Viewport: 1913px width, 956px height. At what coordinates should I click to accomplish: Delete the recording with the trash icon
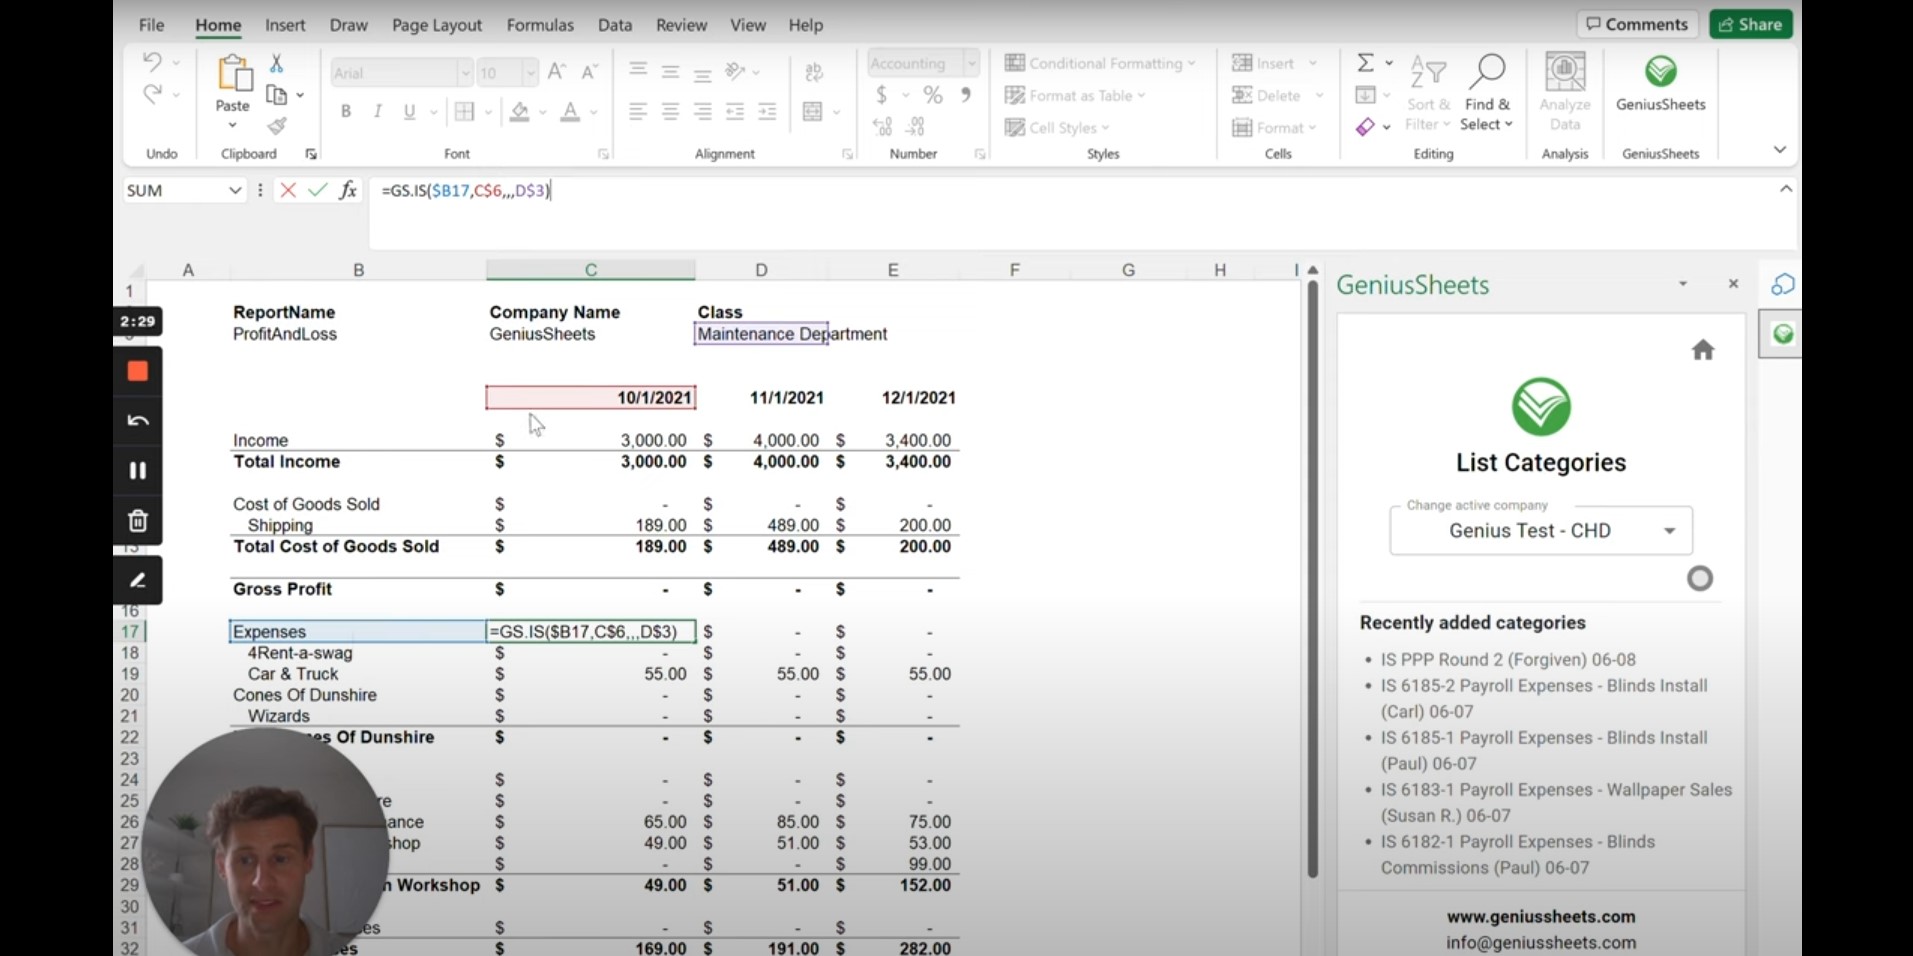pos(138,521)
